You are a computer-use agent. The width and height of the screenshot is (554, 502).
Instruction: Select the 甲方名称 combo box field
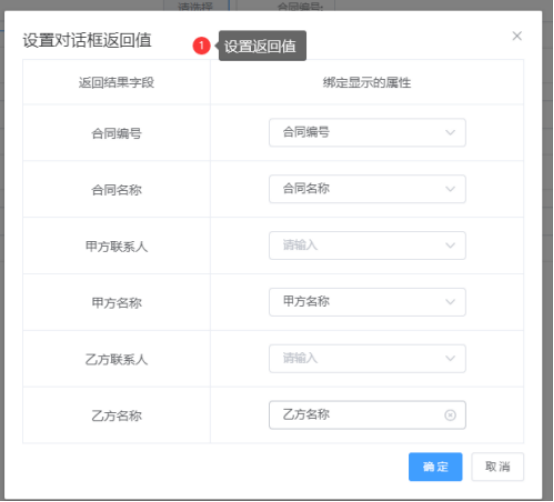pos(367,302)
